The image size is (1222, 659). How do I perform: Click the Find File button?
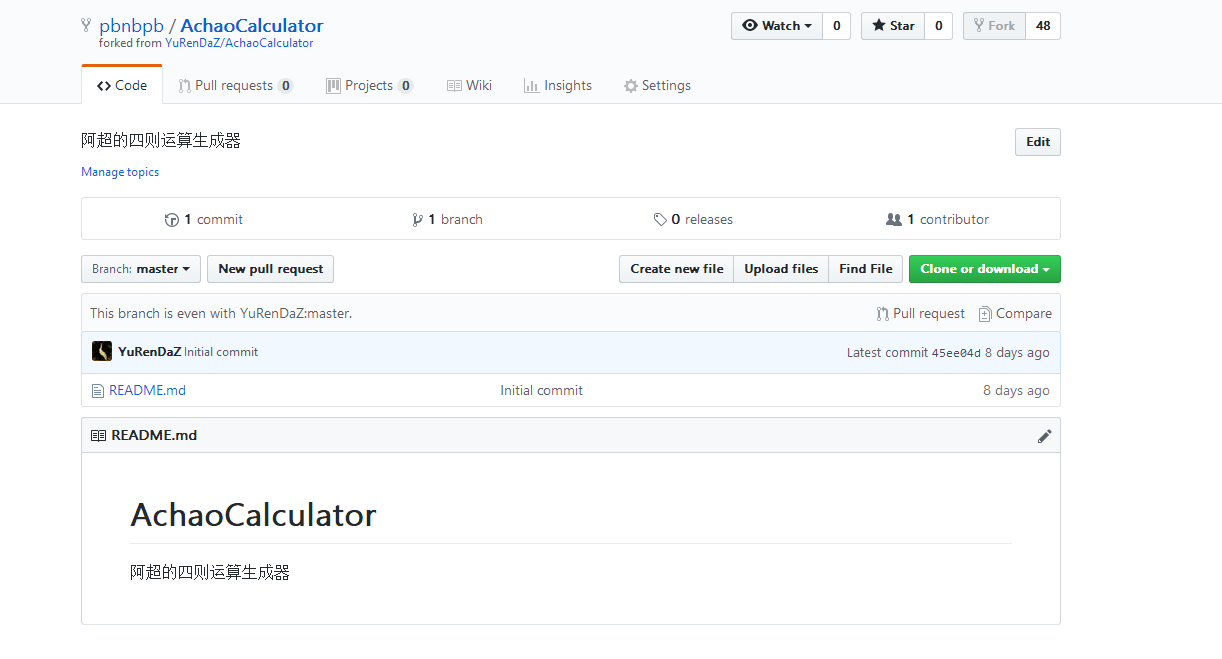tap(866, 269)
